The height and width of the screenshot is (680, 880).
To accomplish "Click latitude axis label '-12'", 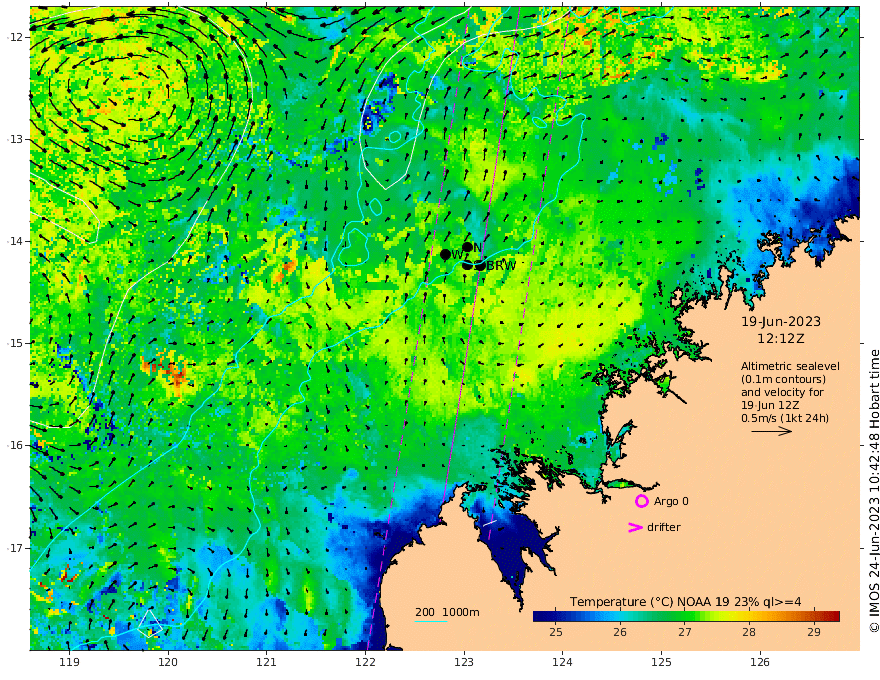I will click(15, 37).
